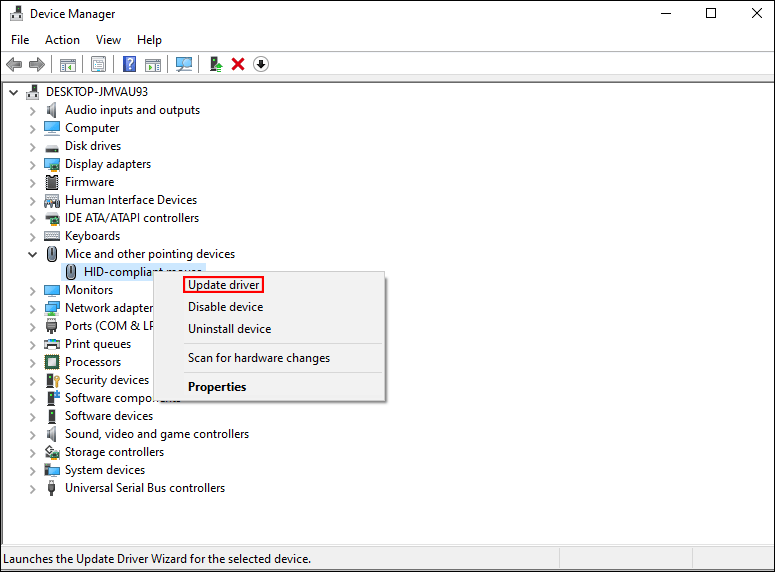Click the HID-compliant mouse device icon
Image resolution: width=775 pixels, height=572 pixels.
click(71, 271)
